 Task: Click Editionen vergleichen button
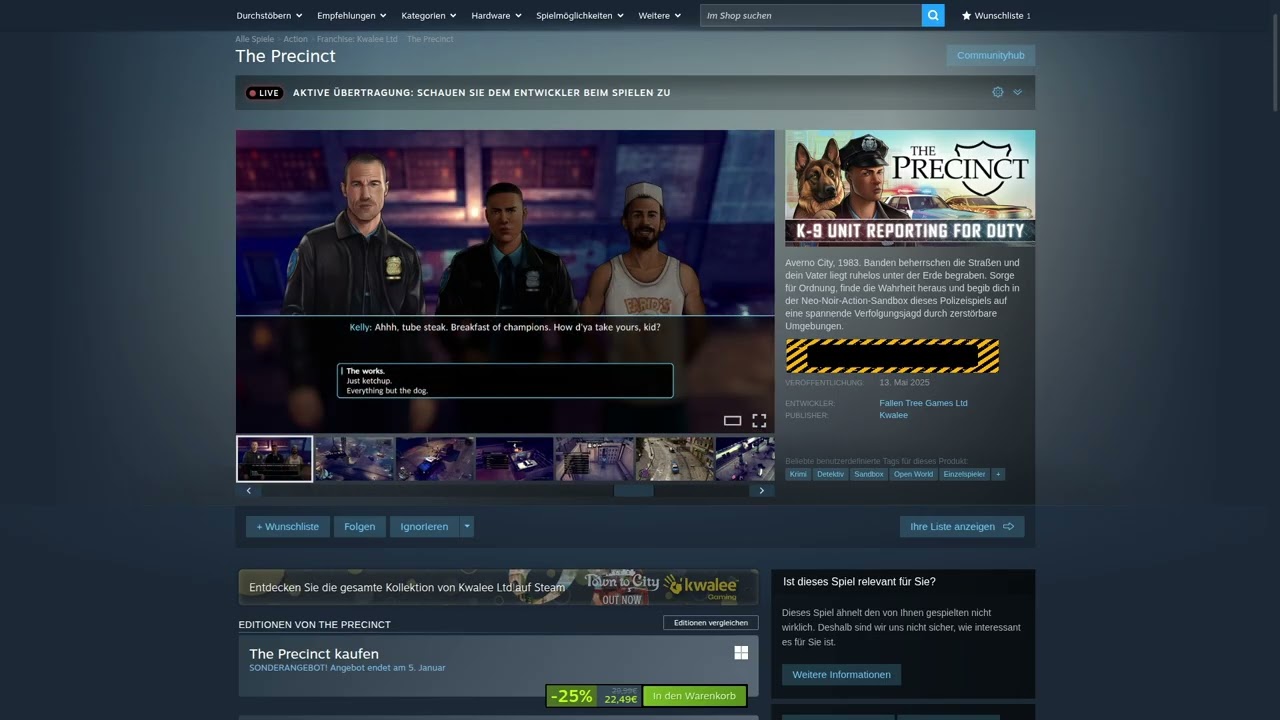click(x=711, y=623)
